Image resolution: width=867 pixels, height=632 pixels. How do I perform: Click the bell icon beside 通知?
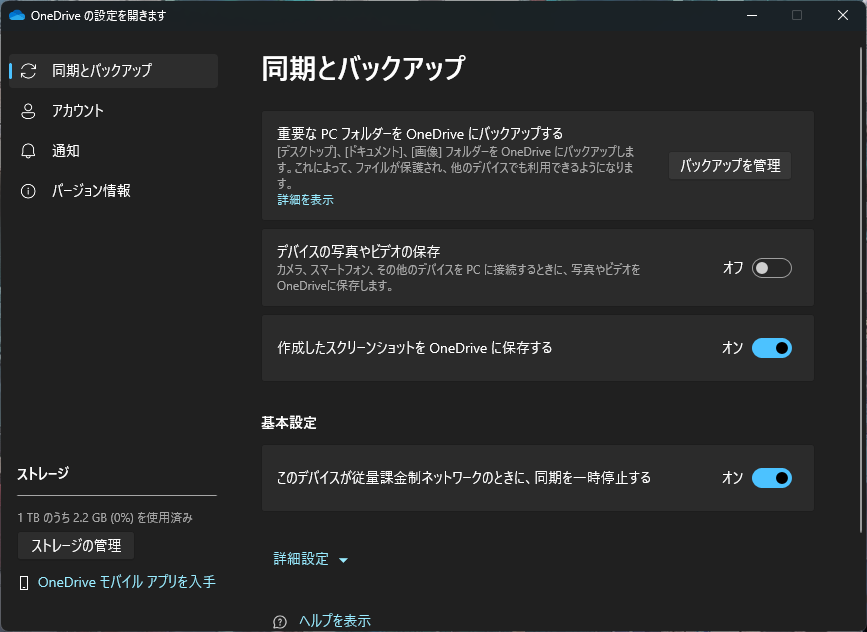pos(28,151)
